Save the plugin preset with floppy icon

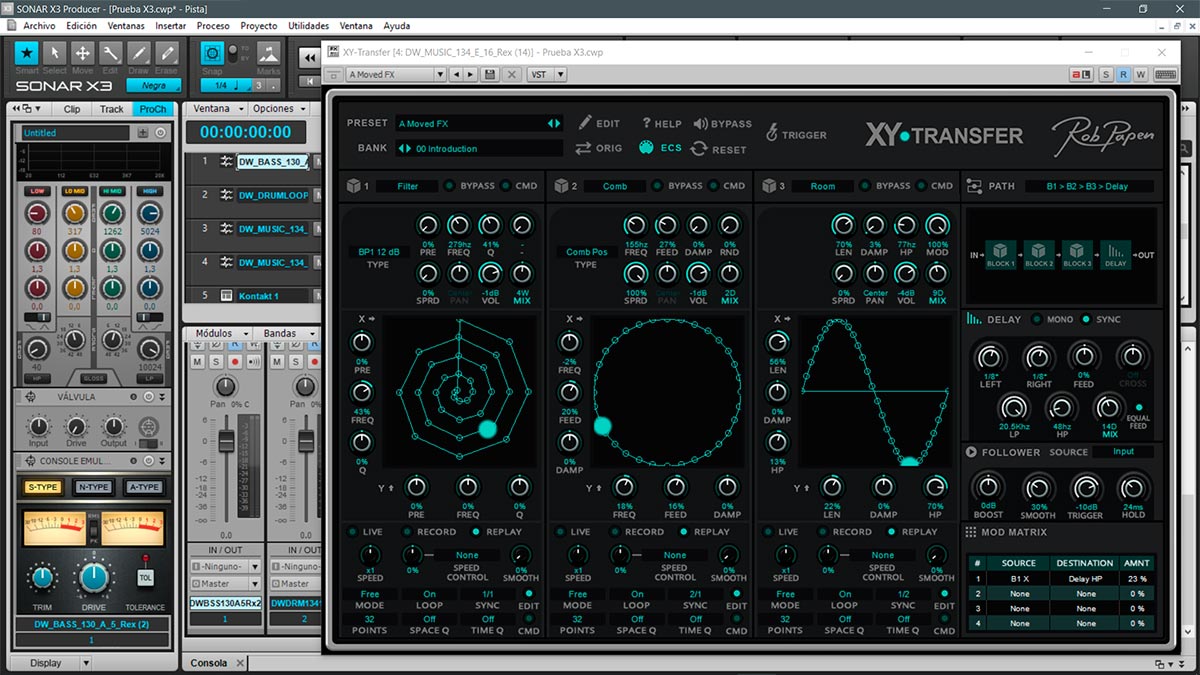pyautogui.click(x=490, y=74)
